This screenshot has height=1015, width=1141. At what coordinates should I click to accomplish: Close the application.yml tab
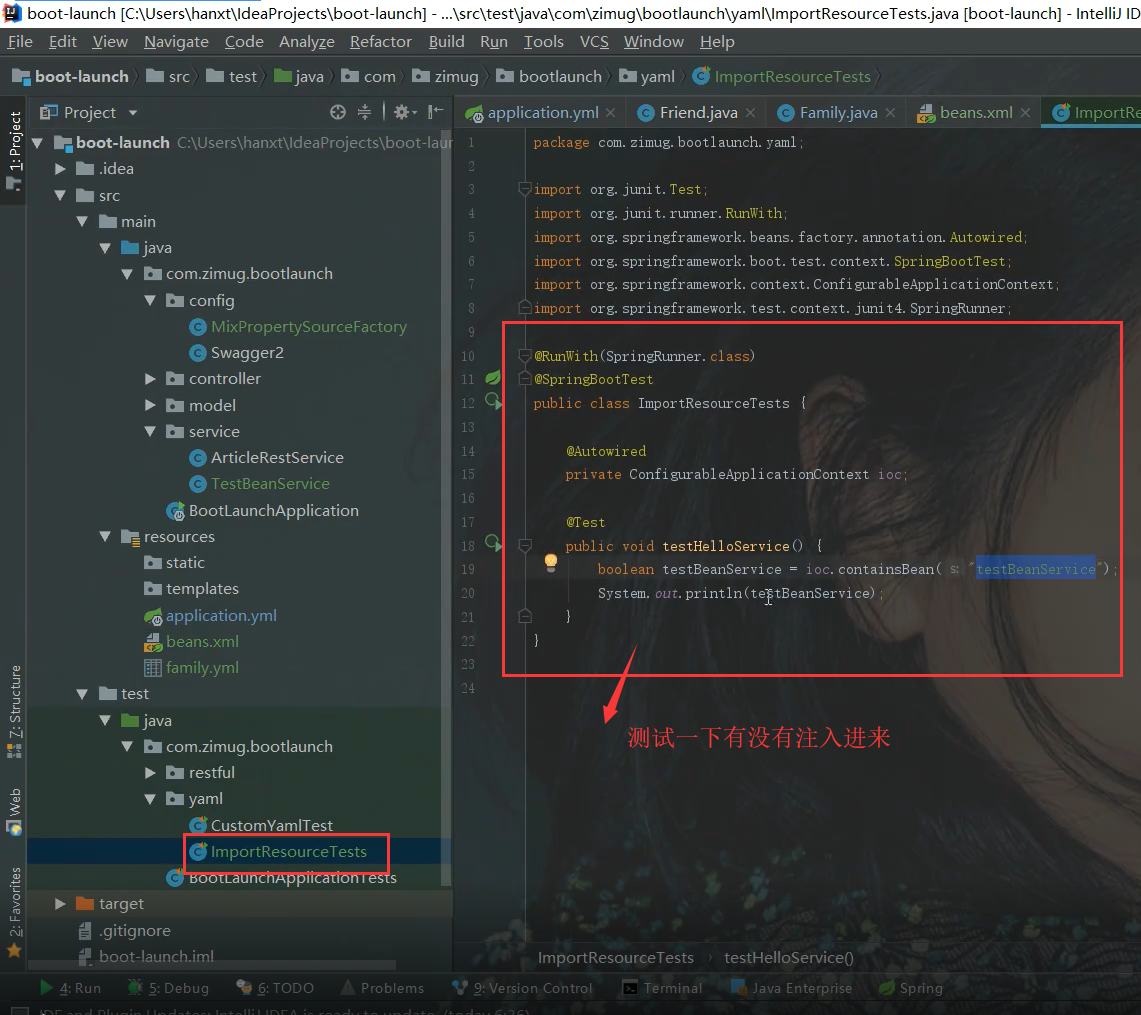[611, 113]
